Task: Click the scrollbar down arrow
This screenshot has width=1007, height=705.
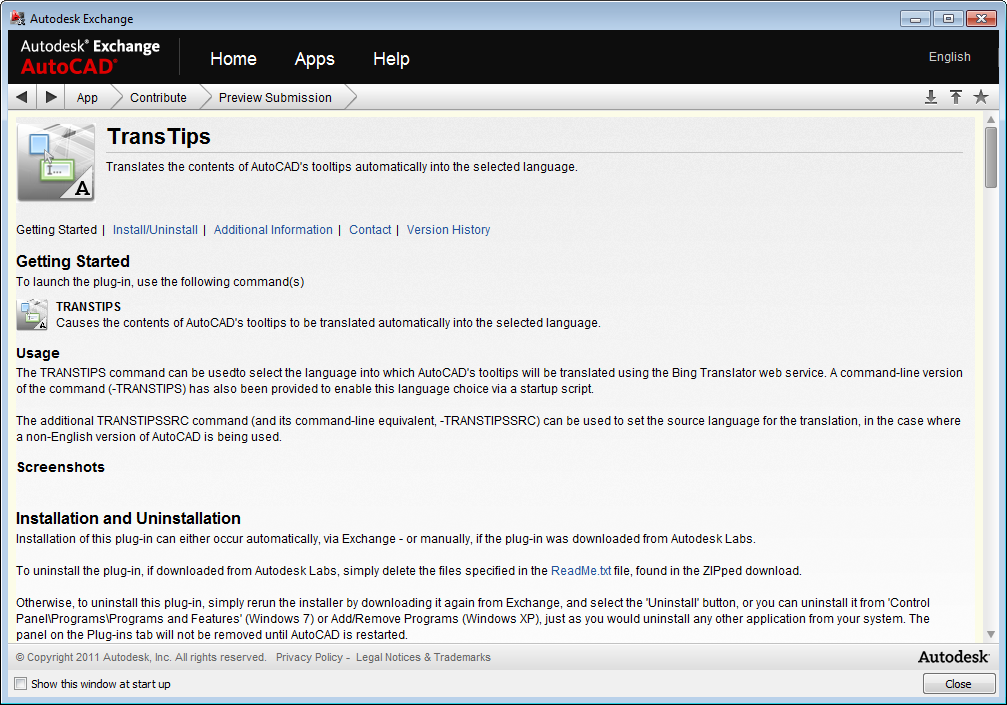Action: coord(991,634)
